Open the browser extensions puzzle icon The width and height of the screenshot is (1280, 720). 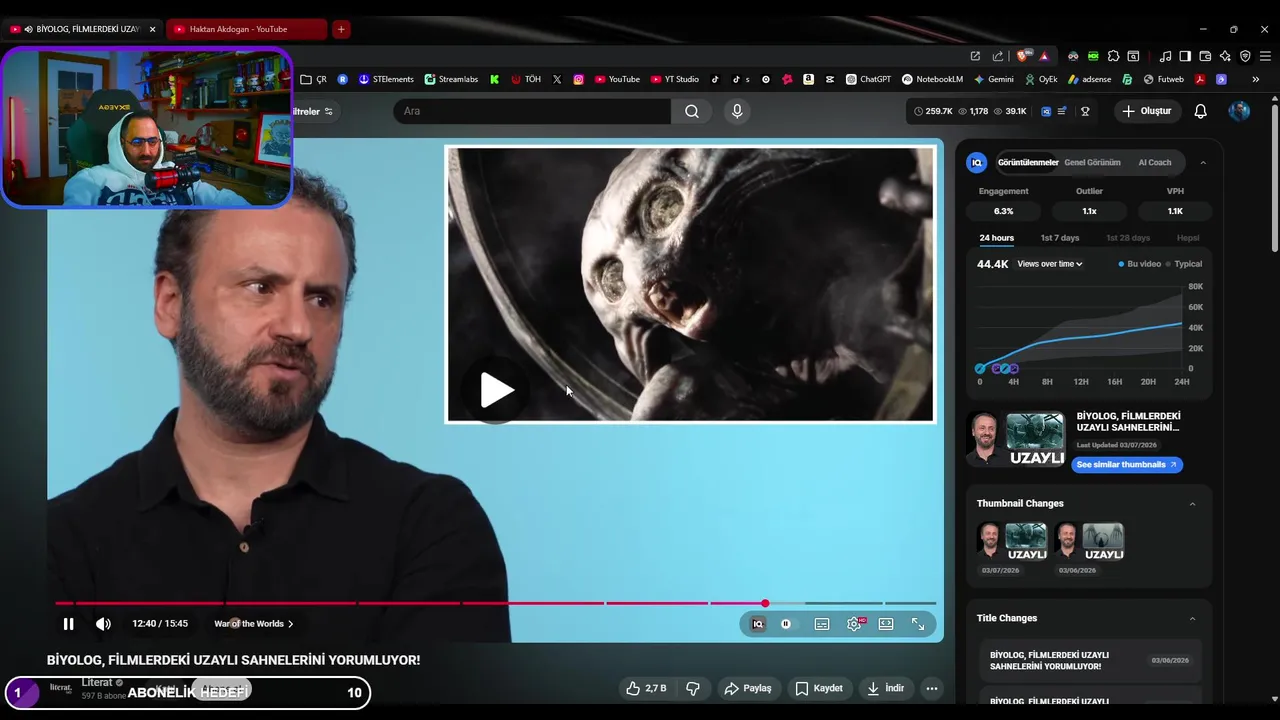coord(1113,56)
